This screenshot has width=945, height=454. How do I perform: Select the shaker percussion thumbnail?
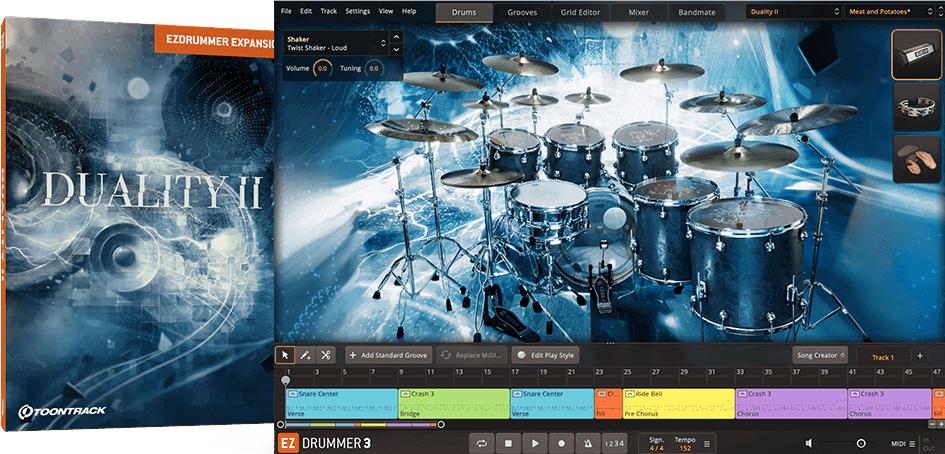917,55
